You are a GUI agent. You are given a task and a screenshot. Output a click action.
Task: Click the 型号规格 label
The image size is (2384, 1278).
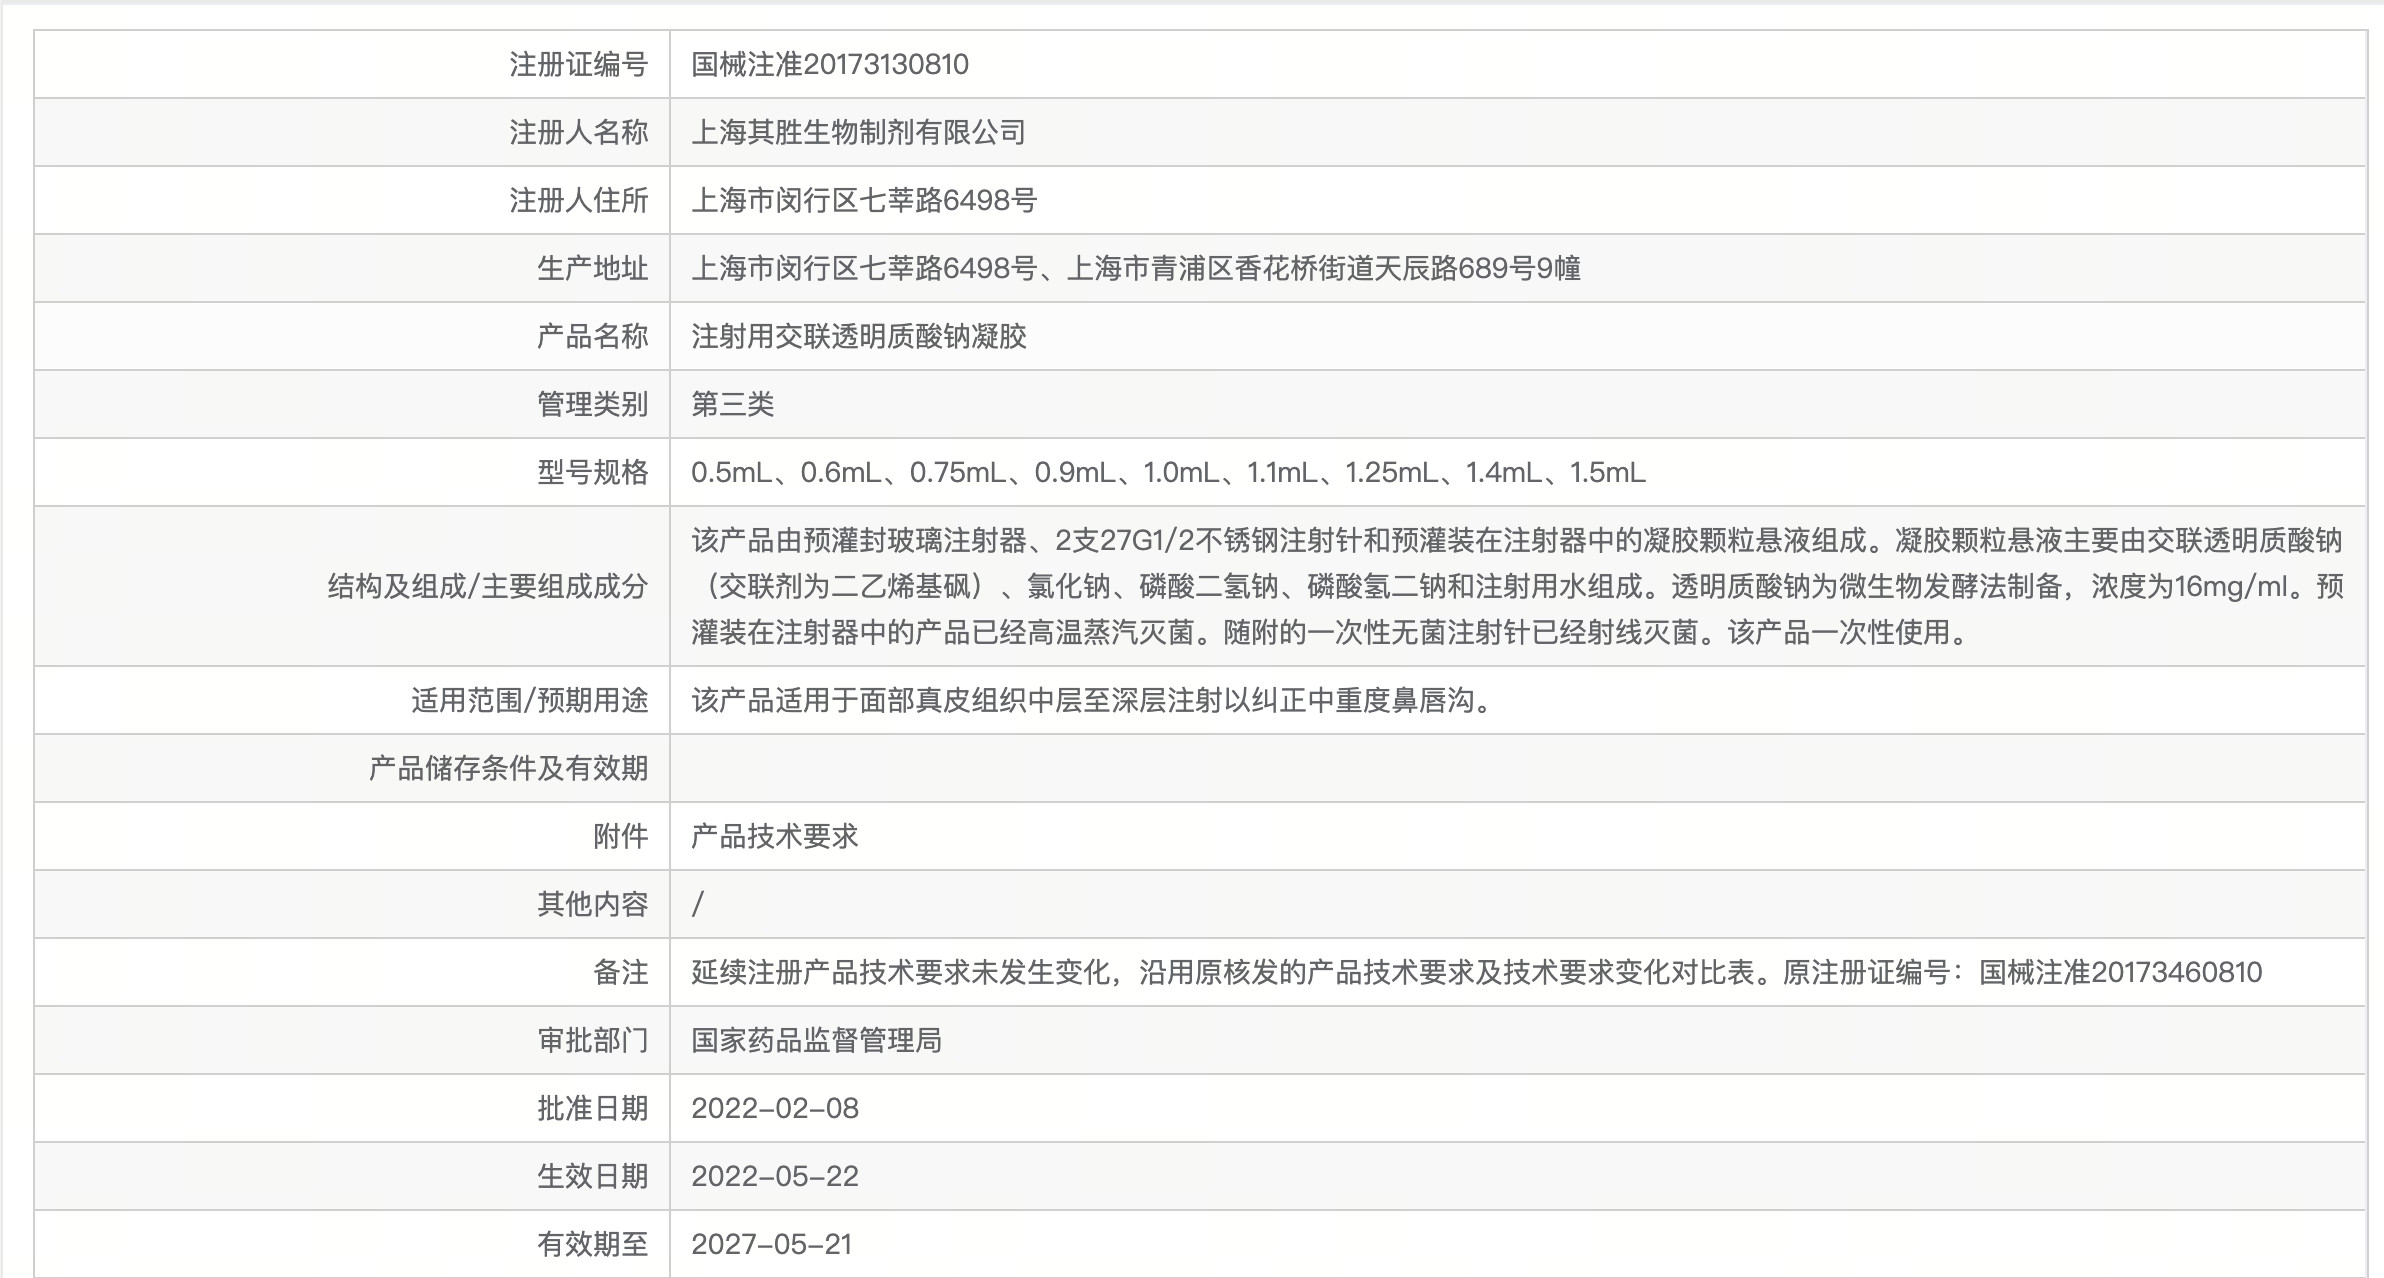coord(592,472)
